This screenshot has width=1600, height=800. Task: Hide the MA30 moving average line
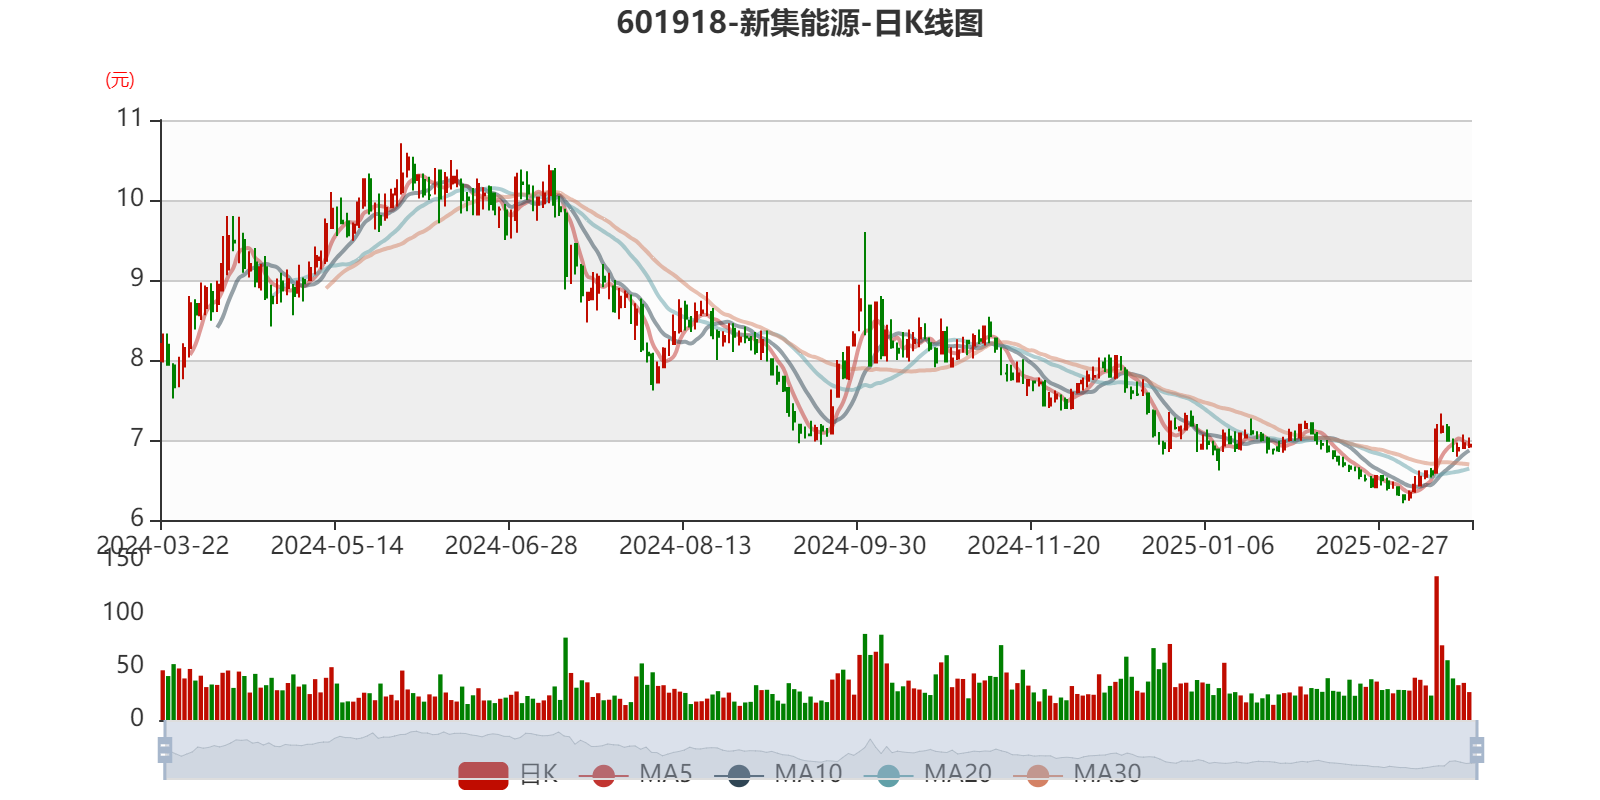click(1077, 774)
